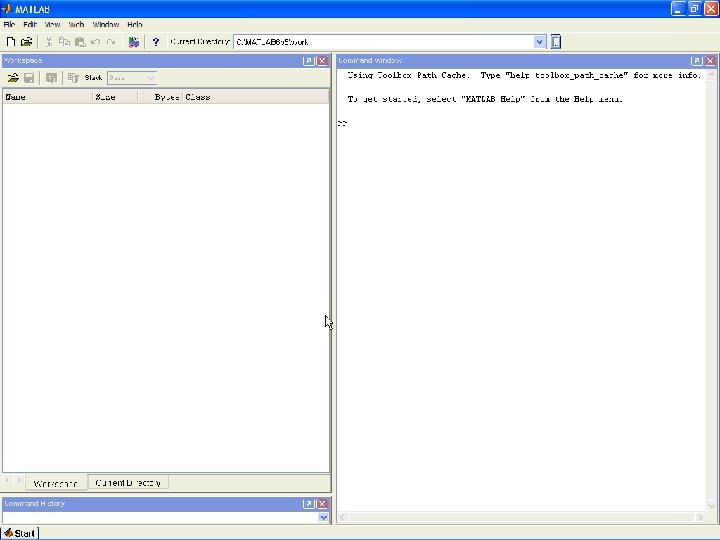Screen dimensions: 720x540
Task: Switch to the Current Directory tab
Action: point(128,483)
